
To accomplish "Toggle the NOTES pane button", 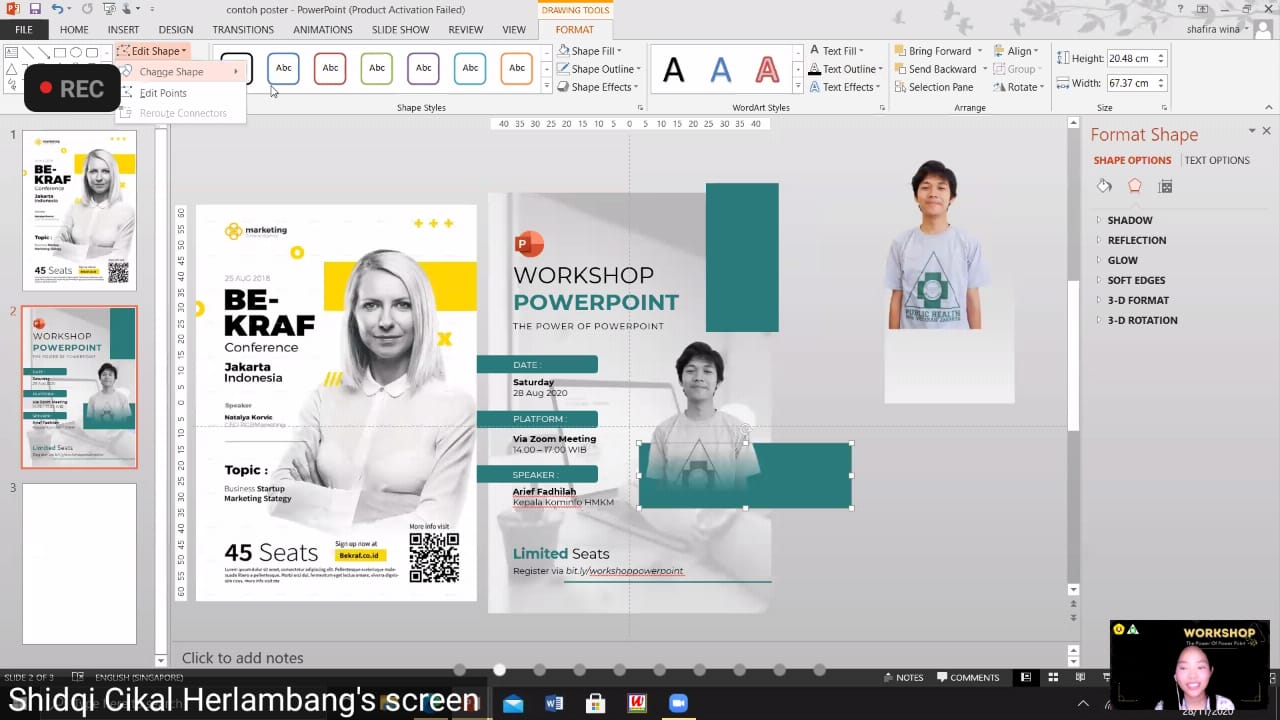I will tap(903, 677).
